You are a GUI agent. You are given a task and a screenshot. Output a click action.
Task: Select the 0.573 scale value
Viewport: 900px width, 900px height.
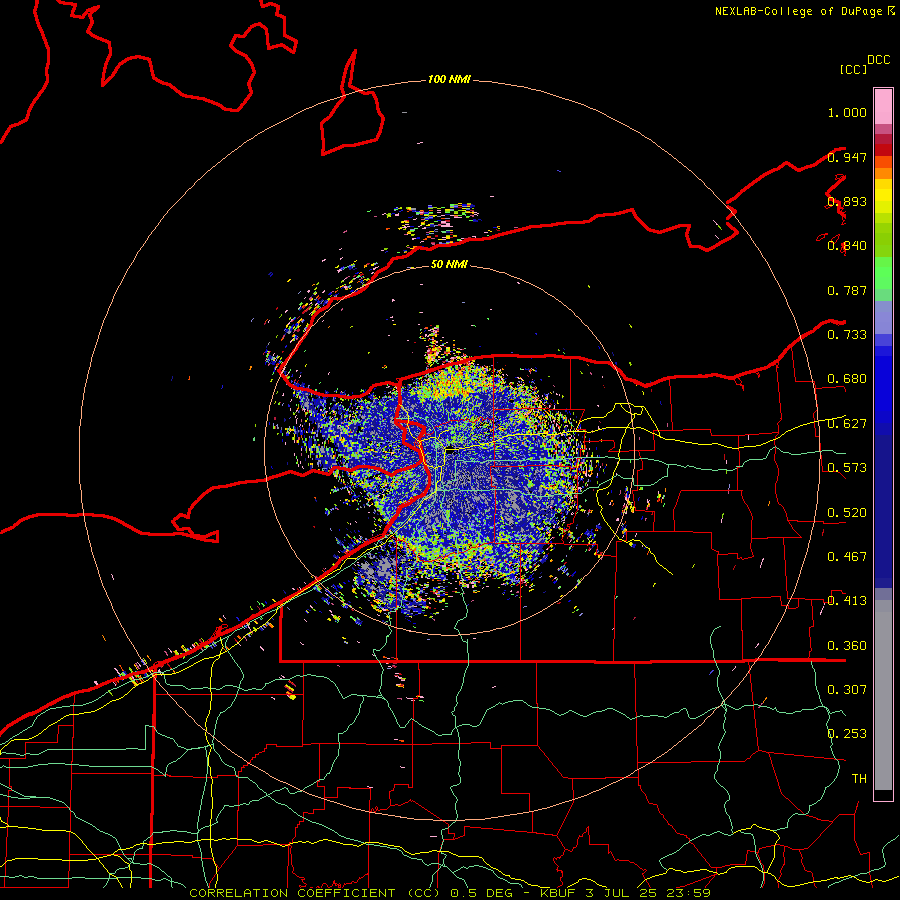[847, 467]
